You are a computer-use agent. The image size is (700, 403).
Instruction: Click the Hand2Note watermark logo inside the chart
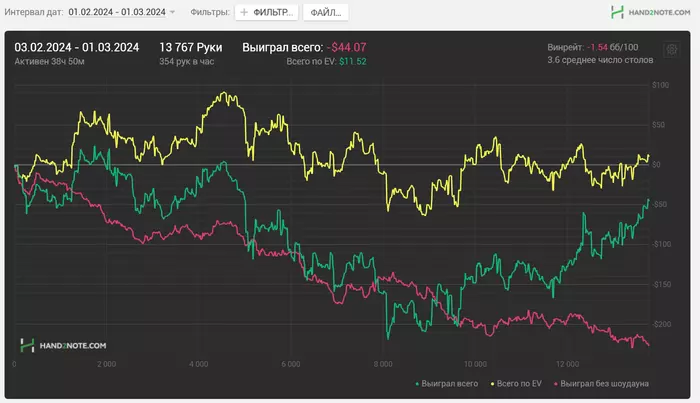click(63, 345)
